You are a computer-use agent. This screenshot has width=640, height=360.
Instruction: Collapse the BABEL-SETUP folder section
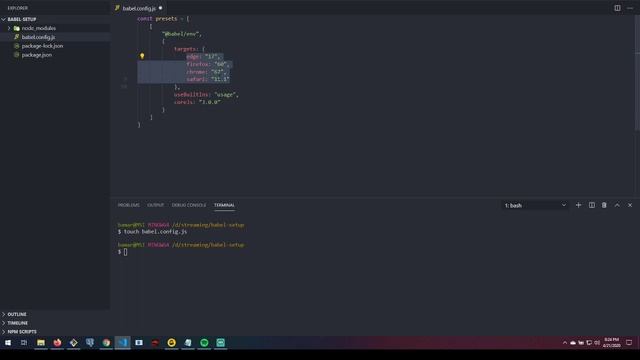(4, 19)
